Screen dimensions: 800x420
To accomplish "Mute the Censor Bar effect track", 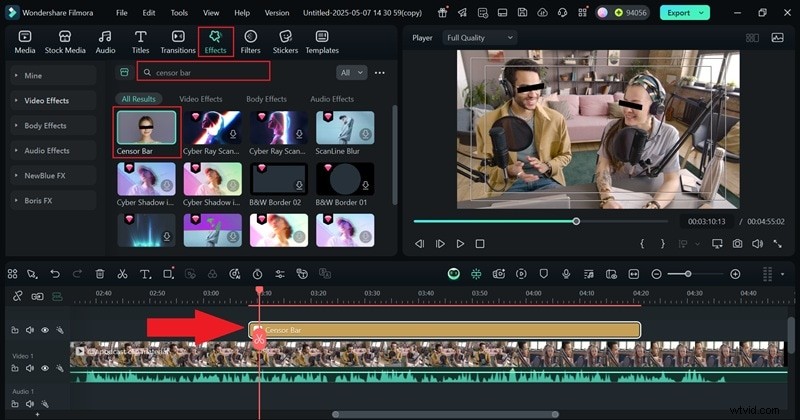I will (30, 330).
